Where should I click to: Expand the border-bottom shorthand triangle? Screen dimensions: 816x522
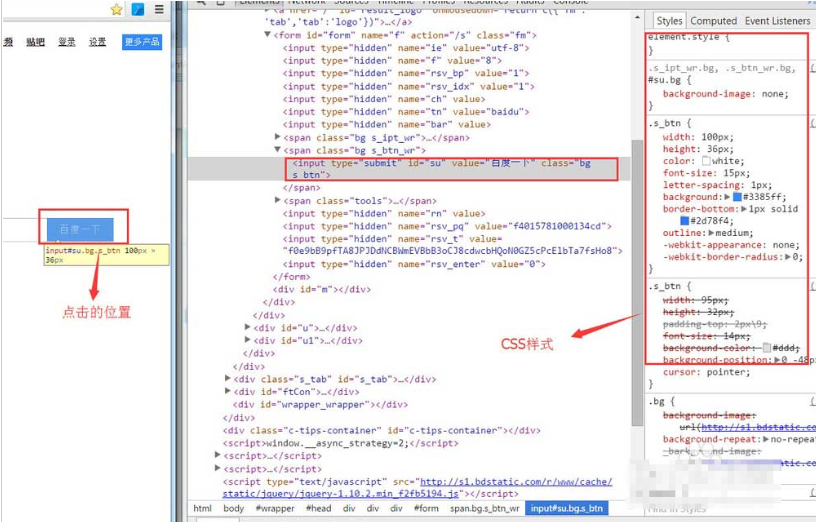click(x=744, y=209)
